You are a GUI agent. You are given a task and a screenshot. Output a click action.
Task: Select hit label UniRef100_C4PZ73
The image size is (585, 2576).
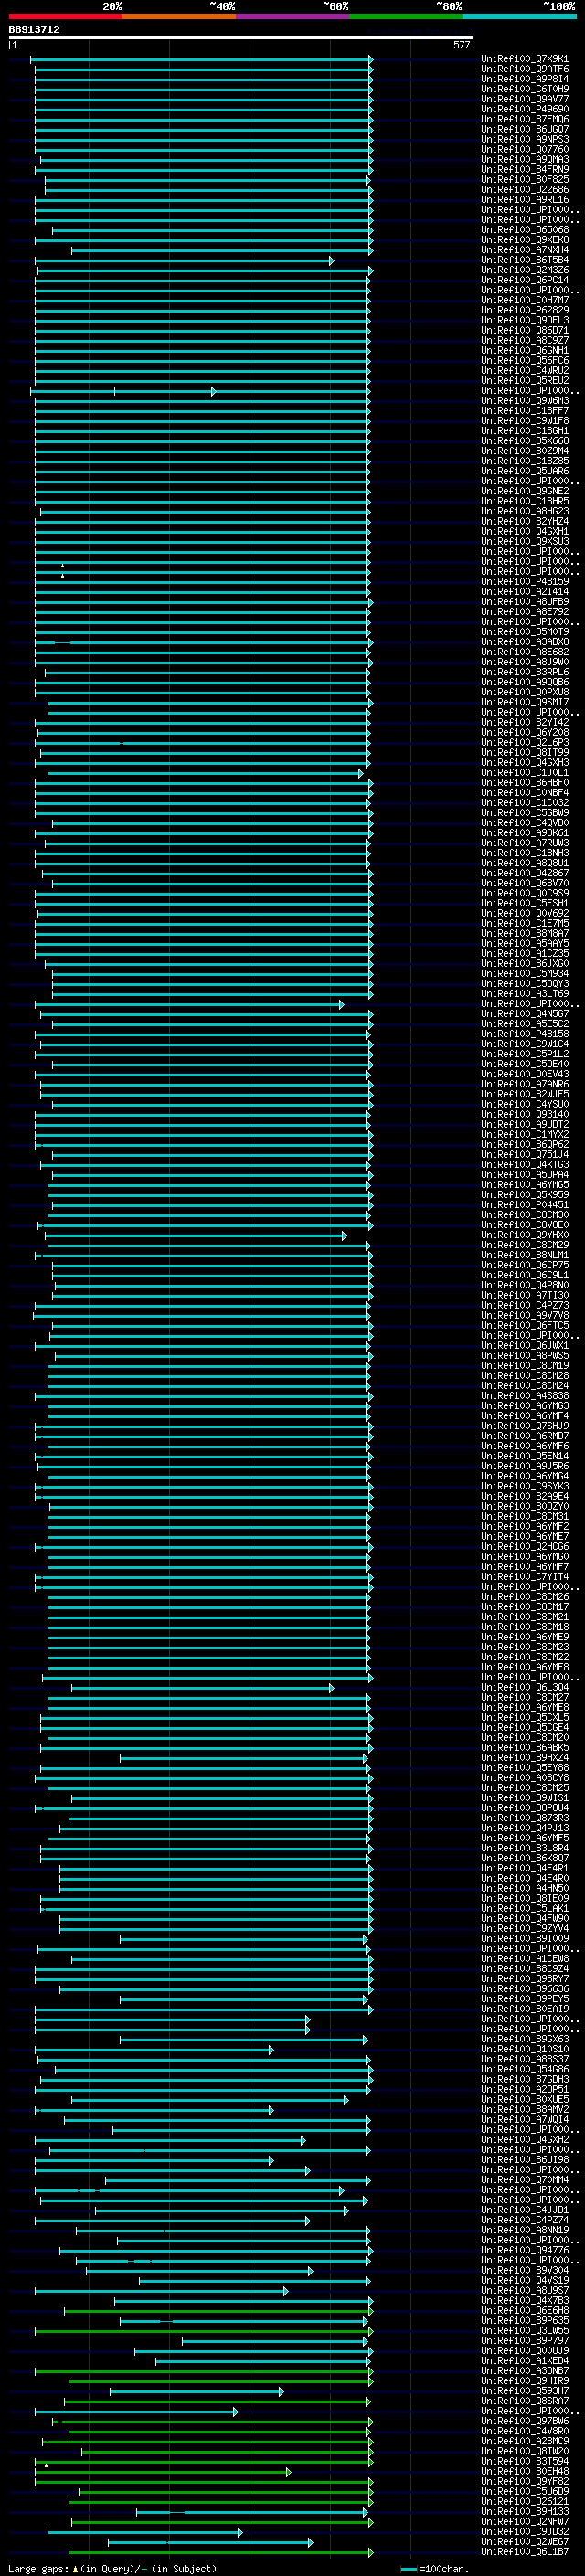point(525,1305)
